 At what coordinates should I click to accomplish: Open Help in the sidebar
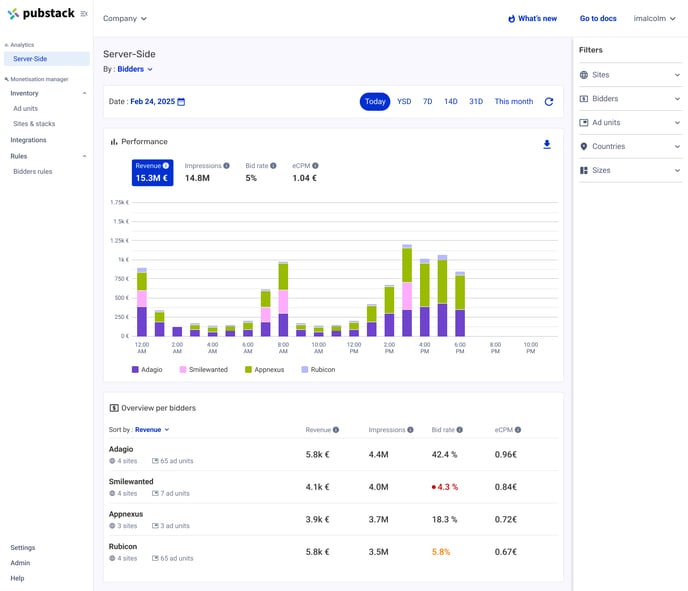pos(18,578)
